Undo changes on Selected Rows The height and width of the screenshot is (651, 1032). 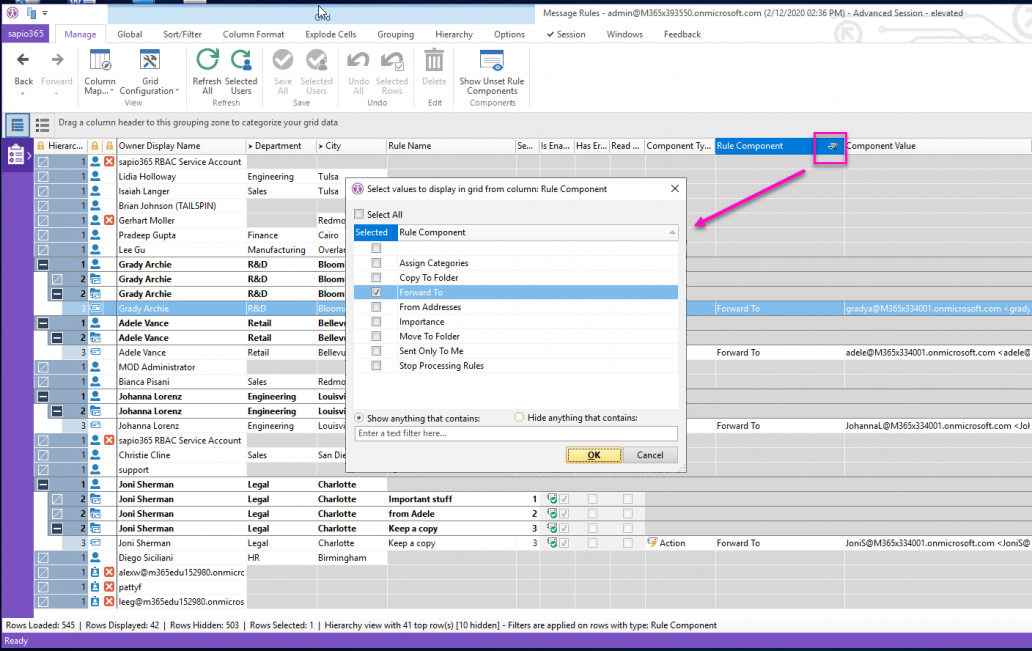coord(392,61)
